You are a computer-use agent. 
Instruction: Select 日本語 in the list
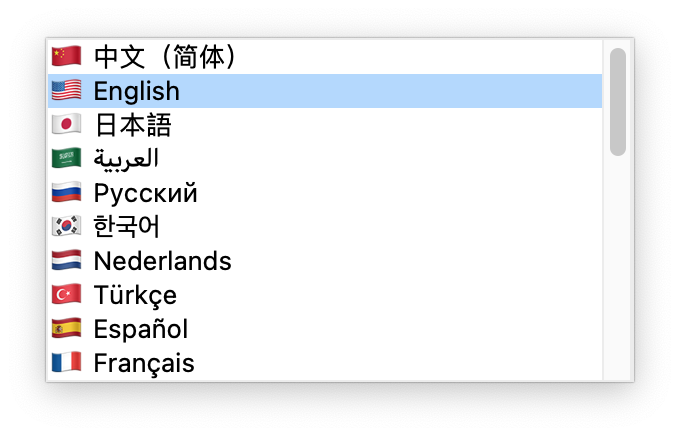coord(132,125)
